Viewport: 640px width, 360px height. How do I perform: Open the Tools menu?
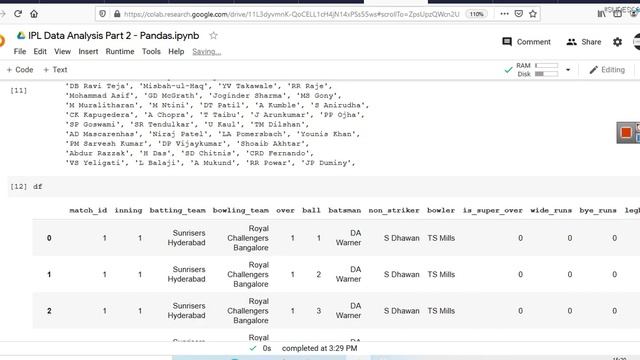151,51
